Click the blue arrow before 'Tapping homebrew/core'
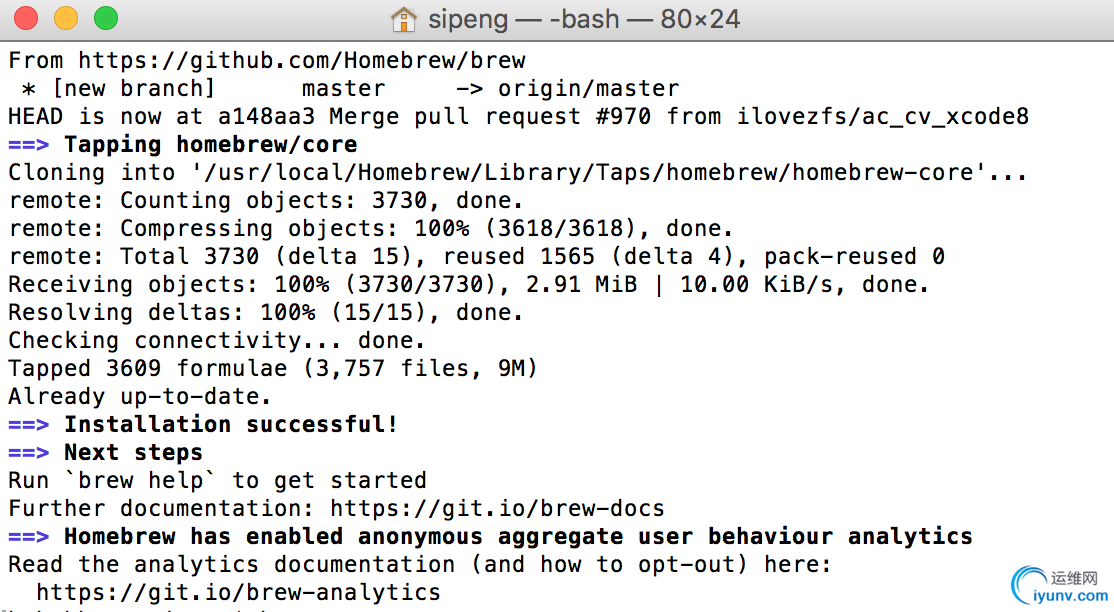 click(28, 144)
